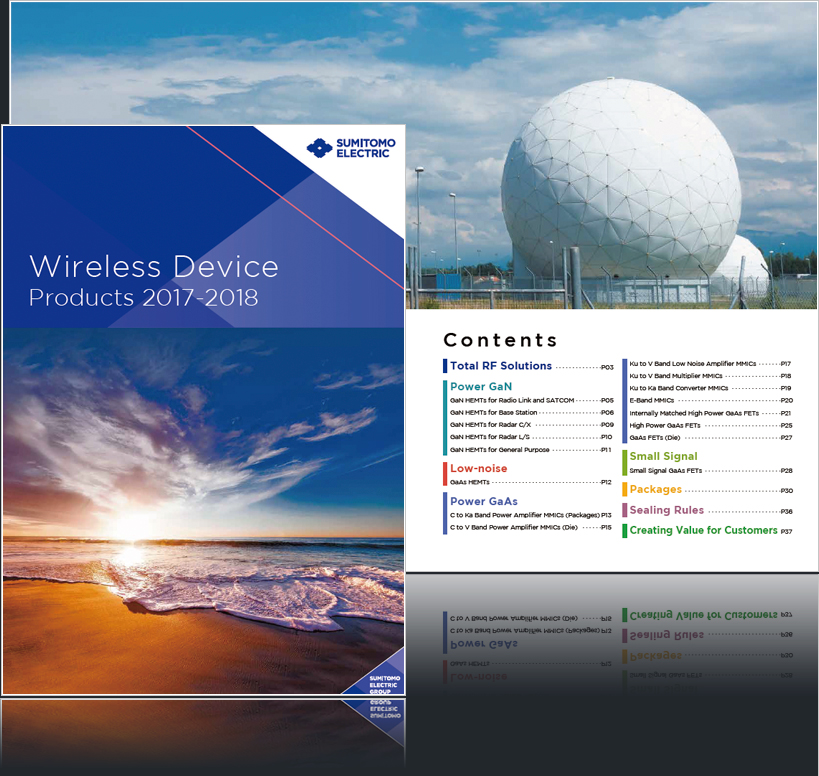Open the Sealing Rules section

[666, 510]
